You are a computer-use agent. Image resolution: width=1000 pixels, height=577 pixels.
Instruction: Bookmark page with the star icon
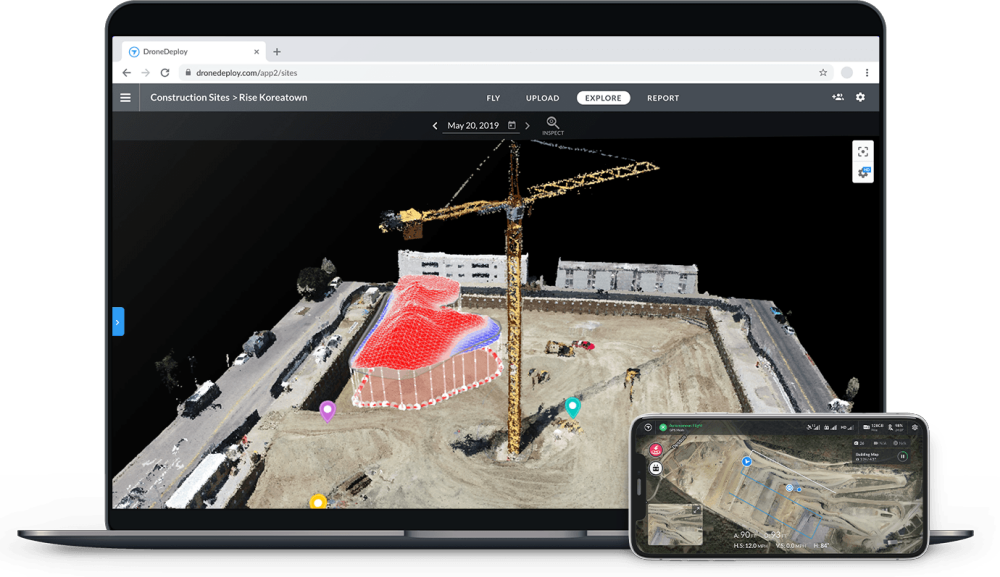pos(823,73)
